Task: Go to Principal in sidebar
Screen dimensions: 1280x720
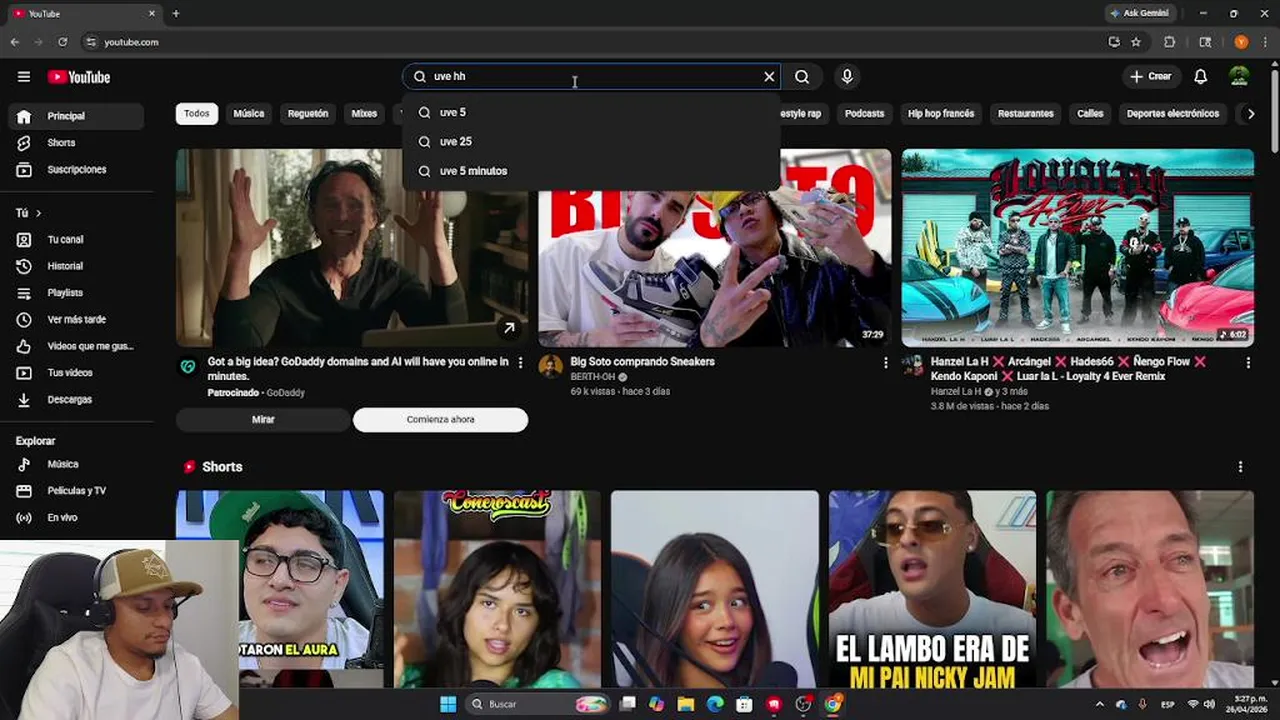Action: [x=76, y=116]
